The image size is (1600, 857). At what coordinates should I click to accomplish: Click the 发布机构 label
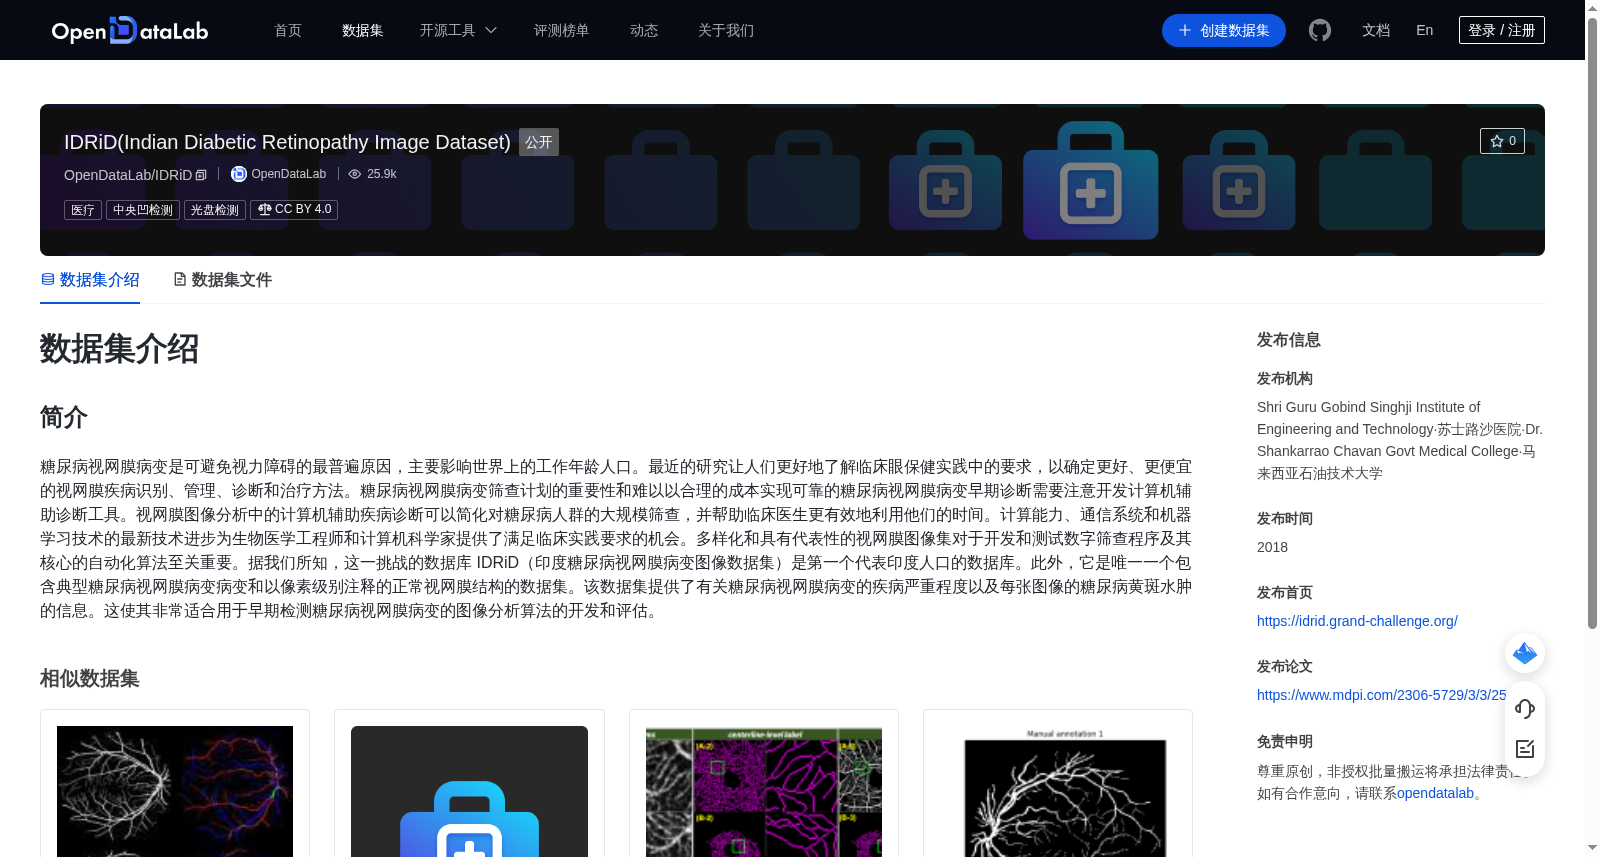(1285, 379)
